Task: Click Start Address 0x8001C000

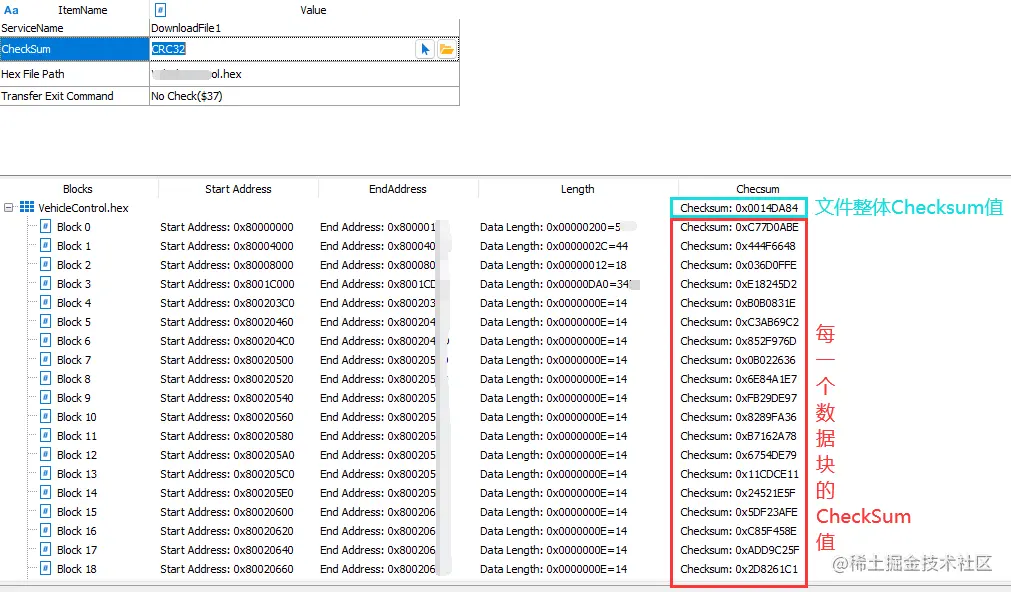Action: tap(227, 284)
